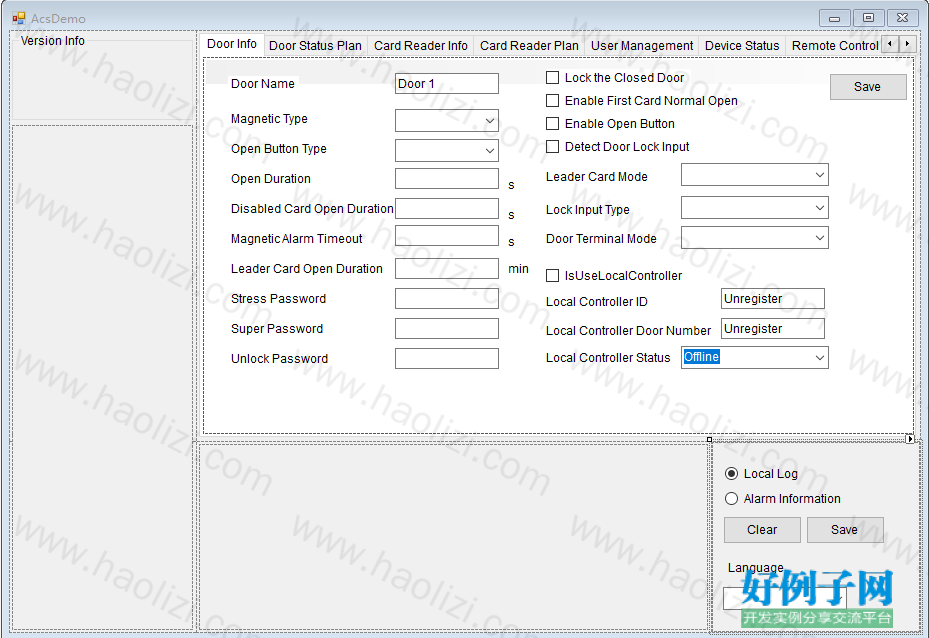Expand the Local Controller Status dropdown
Viewport: 929px width, 638px height.
click(x=754, y=357)
